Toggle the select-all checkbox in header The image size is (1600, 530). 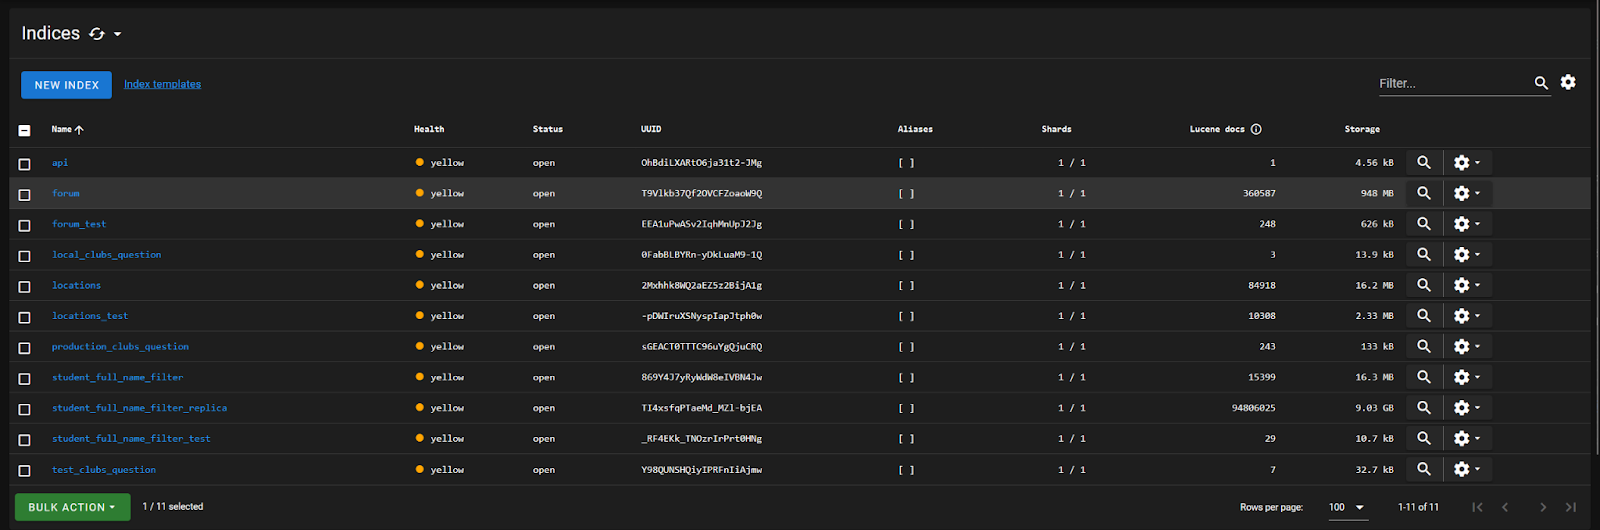25,130
